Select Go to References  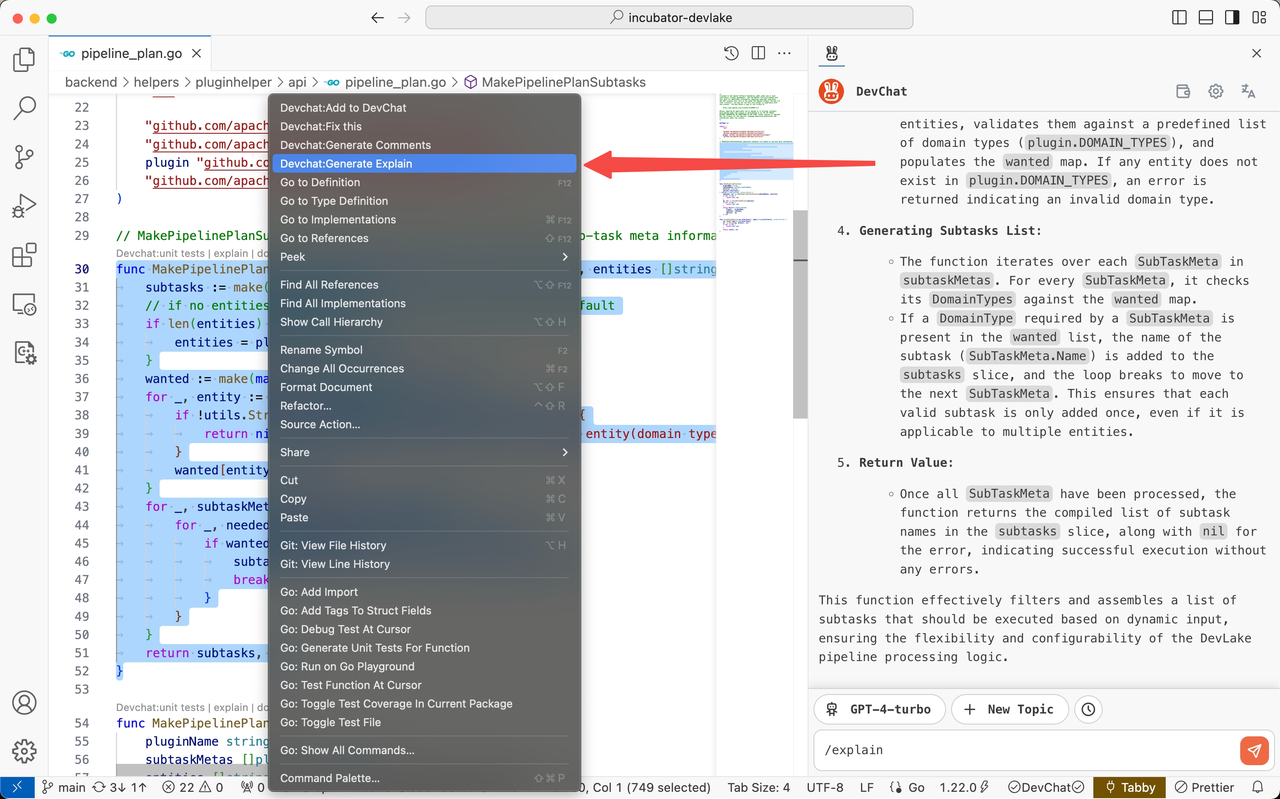(x=424, y=238)
